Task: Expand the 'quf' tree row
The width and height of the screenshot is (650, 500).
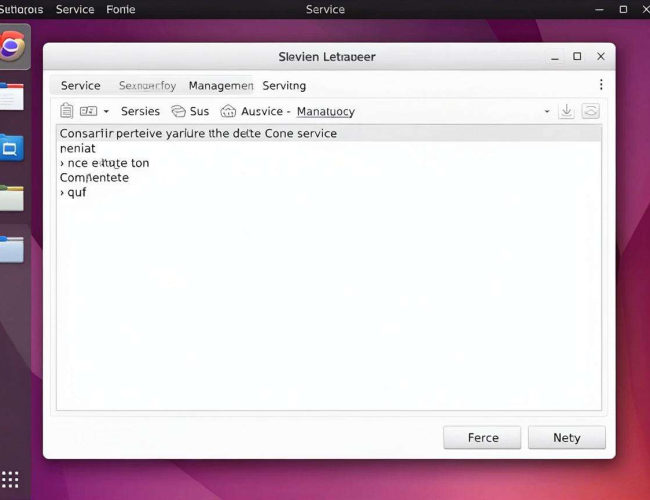Action: (x=62, y=193)
